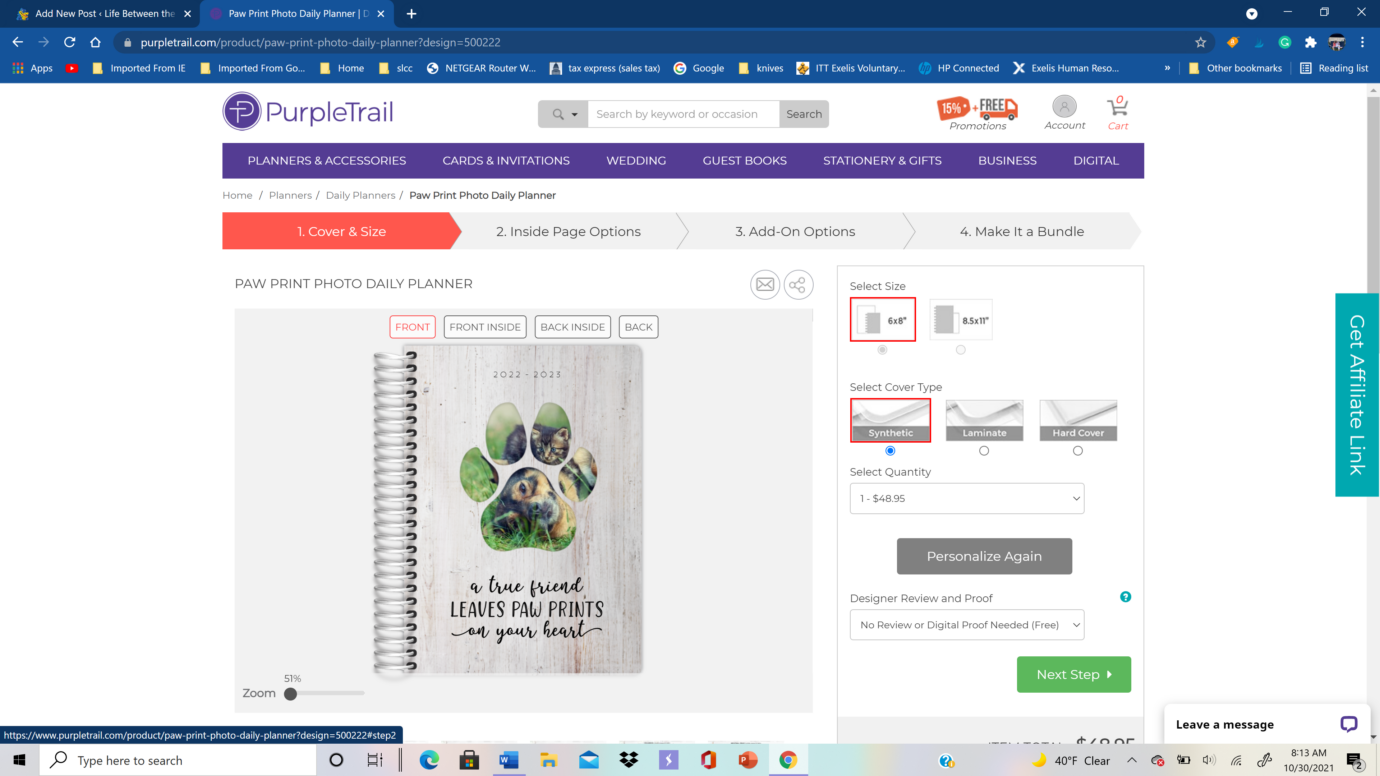Click the browser home icon
Image resolution: width=1380 pixels, height=776 pixels.
pyautogui.click(x=95, y=42)
